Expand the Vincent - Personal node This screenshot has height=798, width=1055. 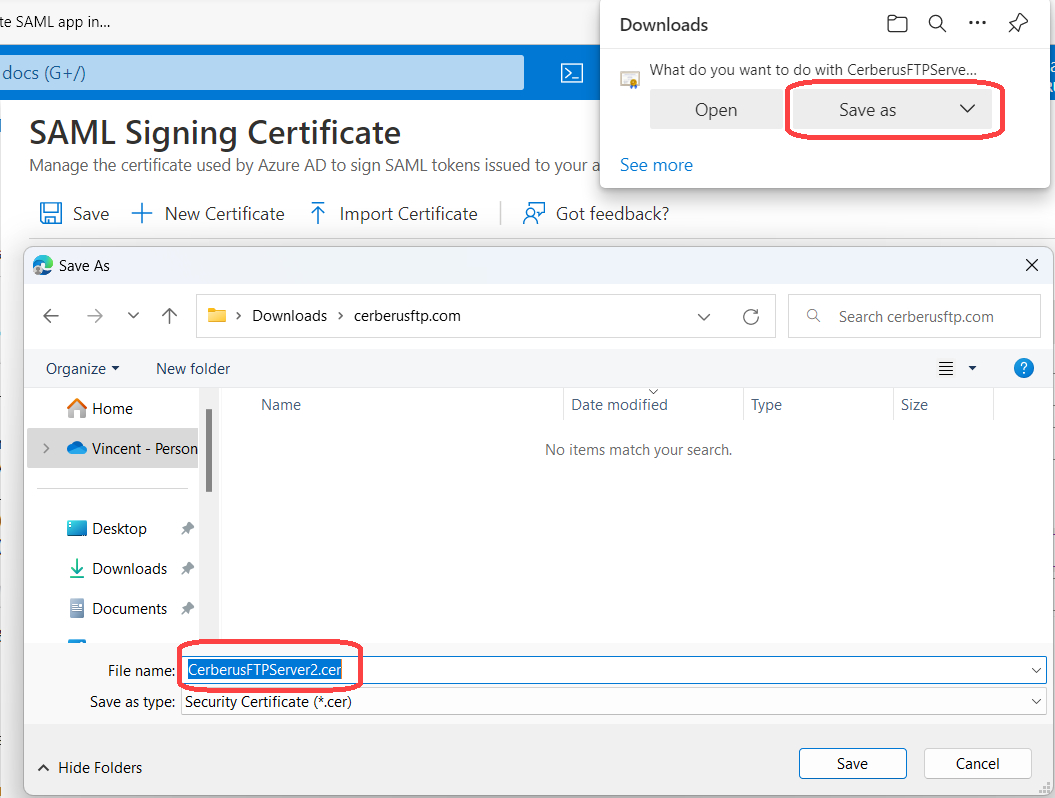(46, 448)
